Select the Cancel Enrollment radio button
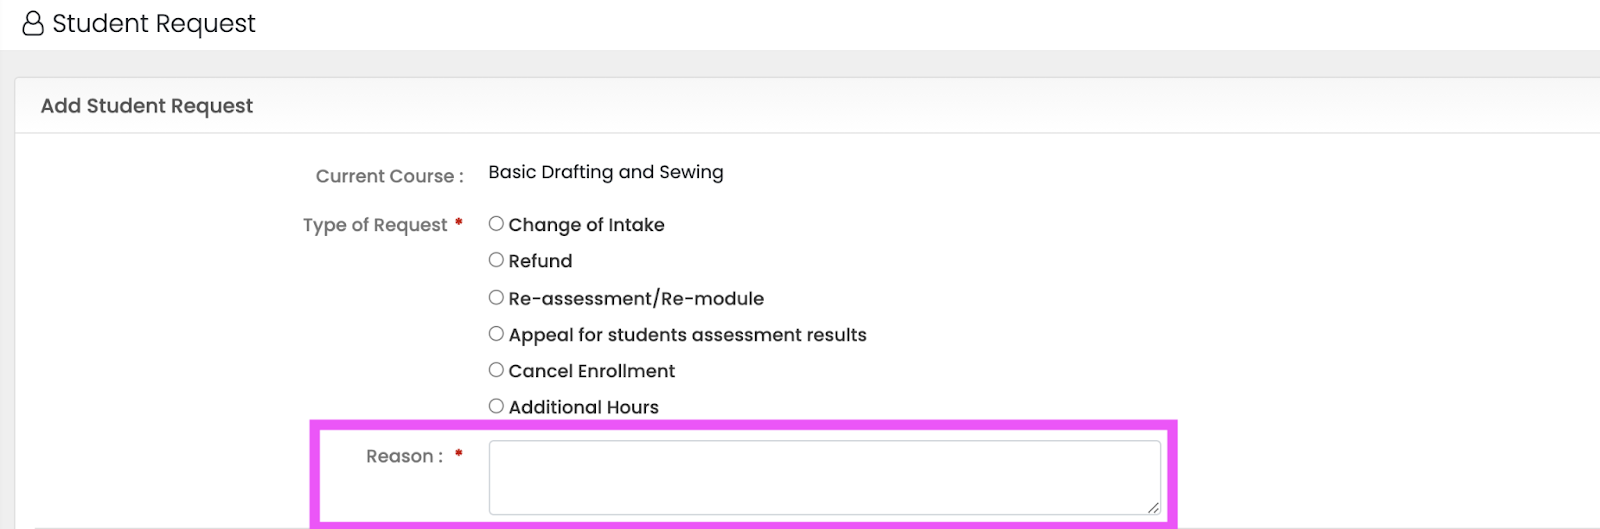 click(496, 370)
